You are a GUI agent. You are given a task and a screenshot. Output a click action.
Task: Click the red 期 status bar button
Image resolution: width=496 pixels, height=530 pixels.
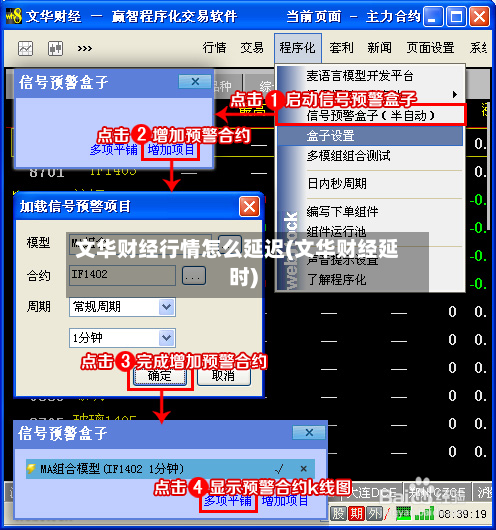click(356, 514)
